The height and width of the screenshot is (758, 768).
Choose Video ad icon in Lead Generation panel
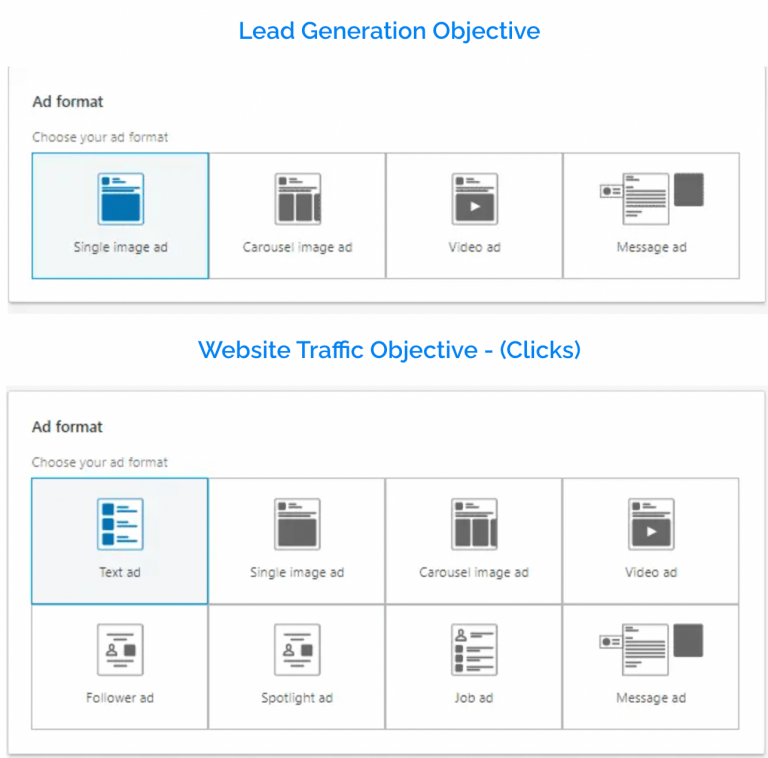pyautogui.click(x=474, y=198)
